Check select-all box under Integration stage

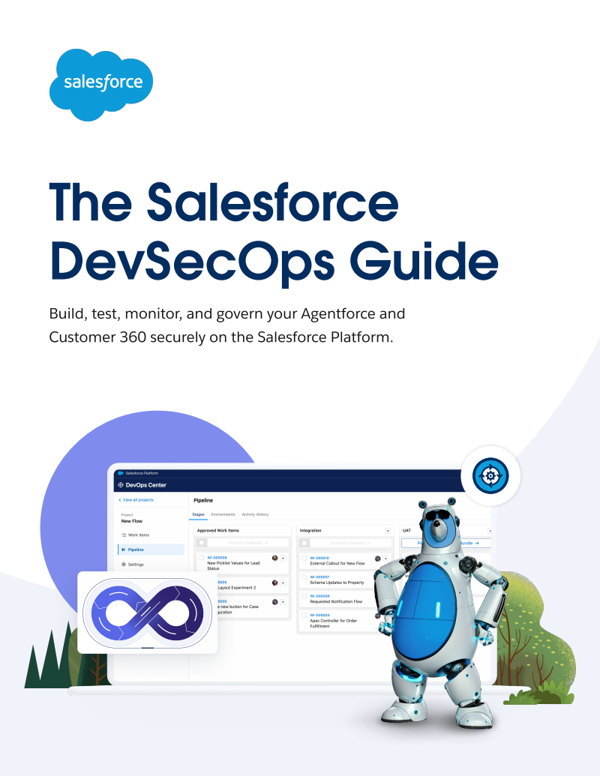click(304, 543)
